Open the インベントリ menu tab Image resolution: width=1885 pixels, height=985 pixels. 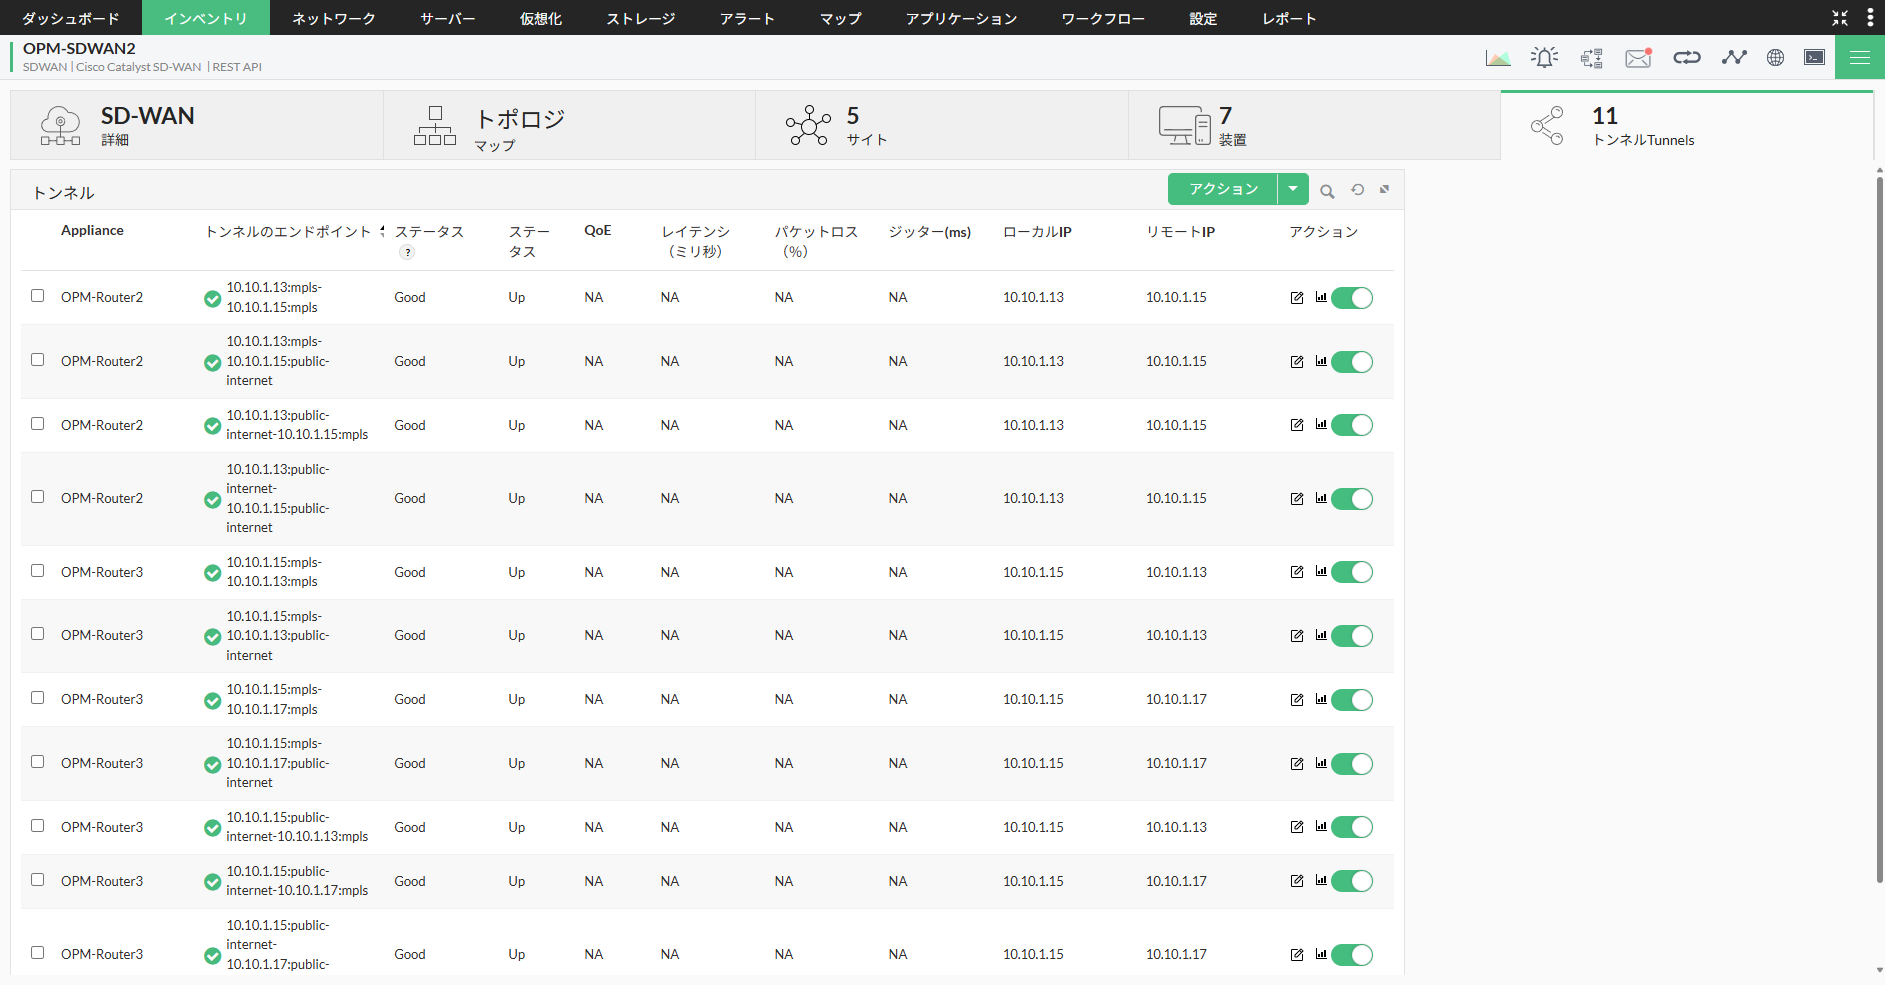click(x=206, y=18)
